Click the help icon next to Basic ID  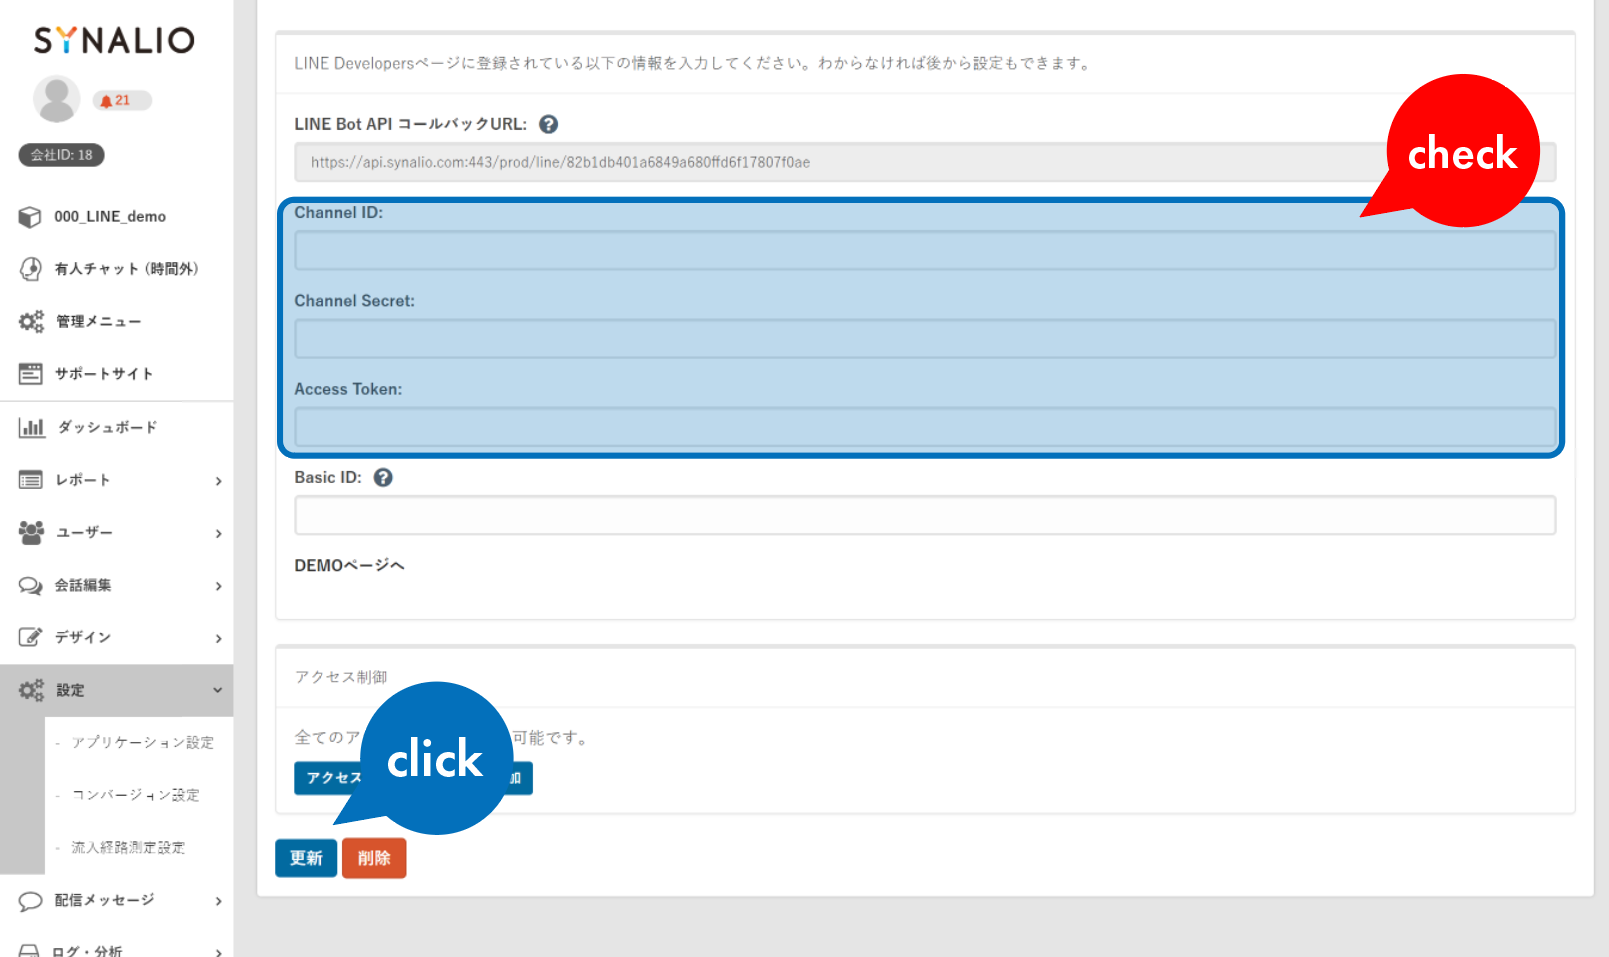(383, 478)
